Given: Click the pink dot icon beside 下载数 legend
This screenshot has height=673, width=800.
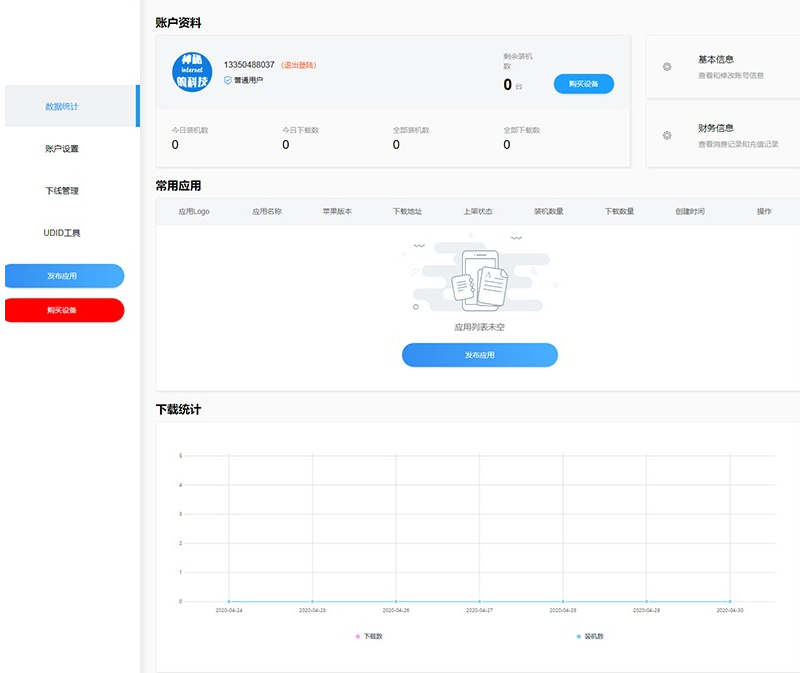Looking at the screenshot, I should (x=356, y=637).
